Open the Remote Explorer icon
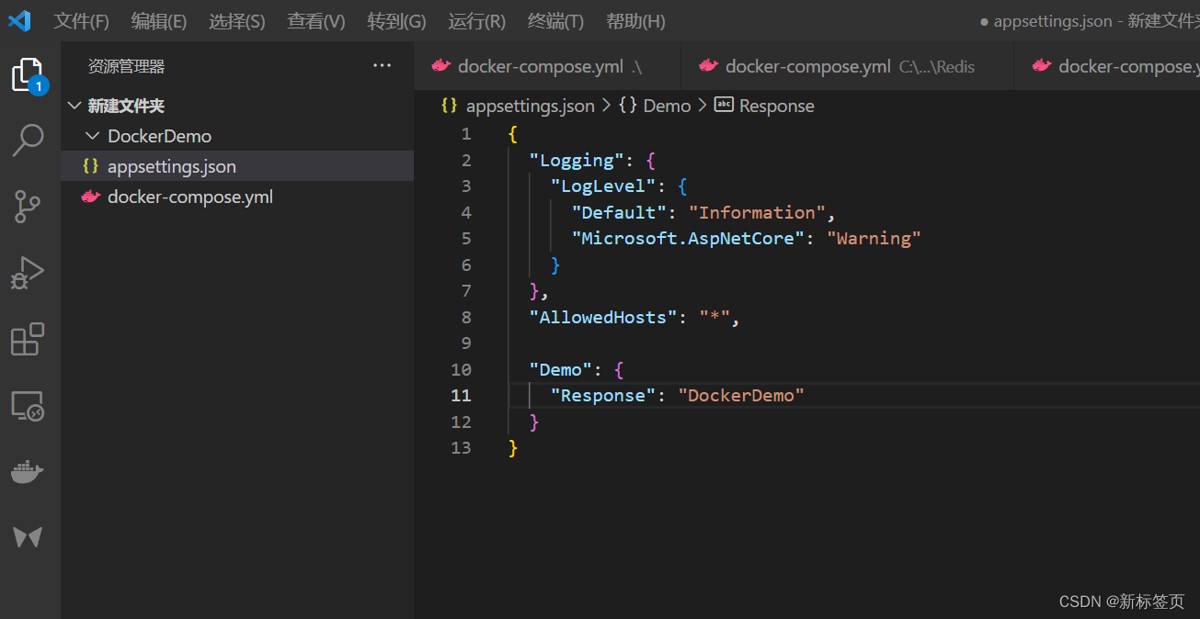This screenshot has height=619, width=1200. (x=28, y=406)
